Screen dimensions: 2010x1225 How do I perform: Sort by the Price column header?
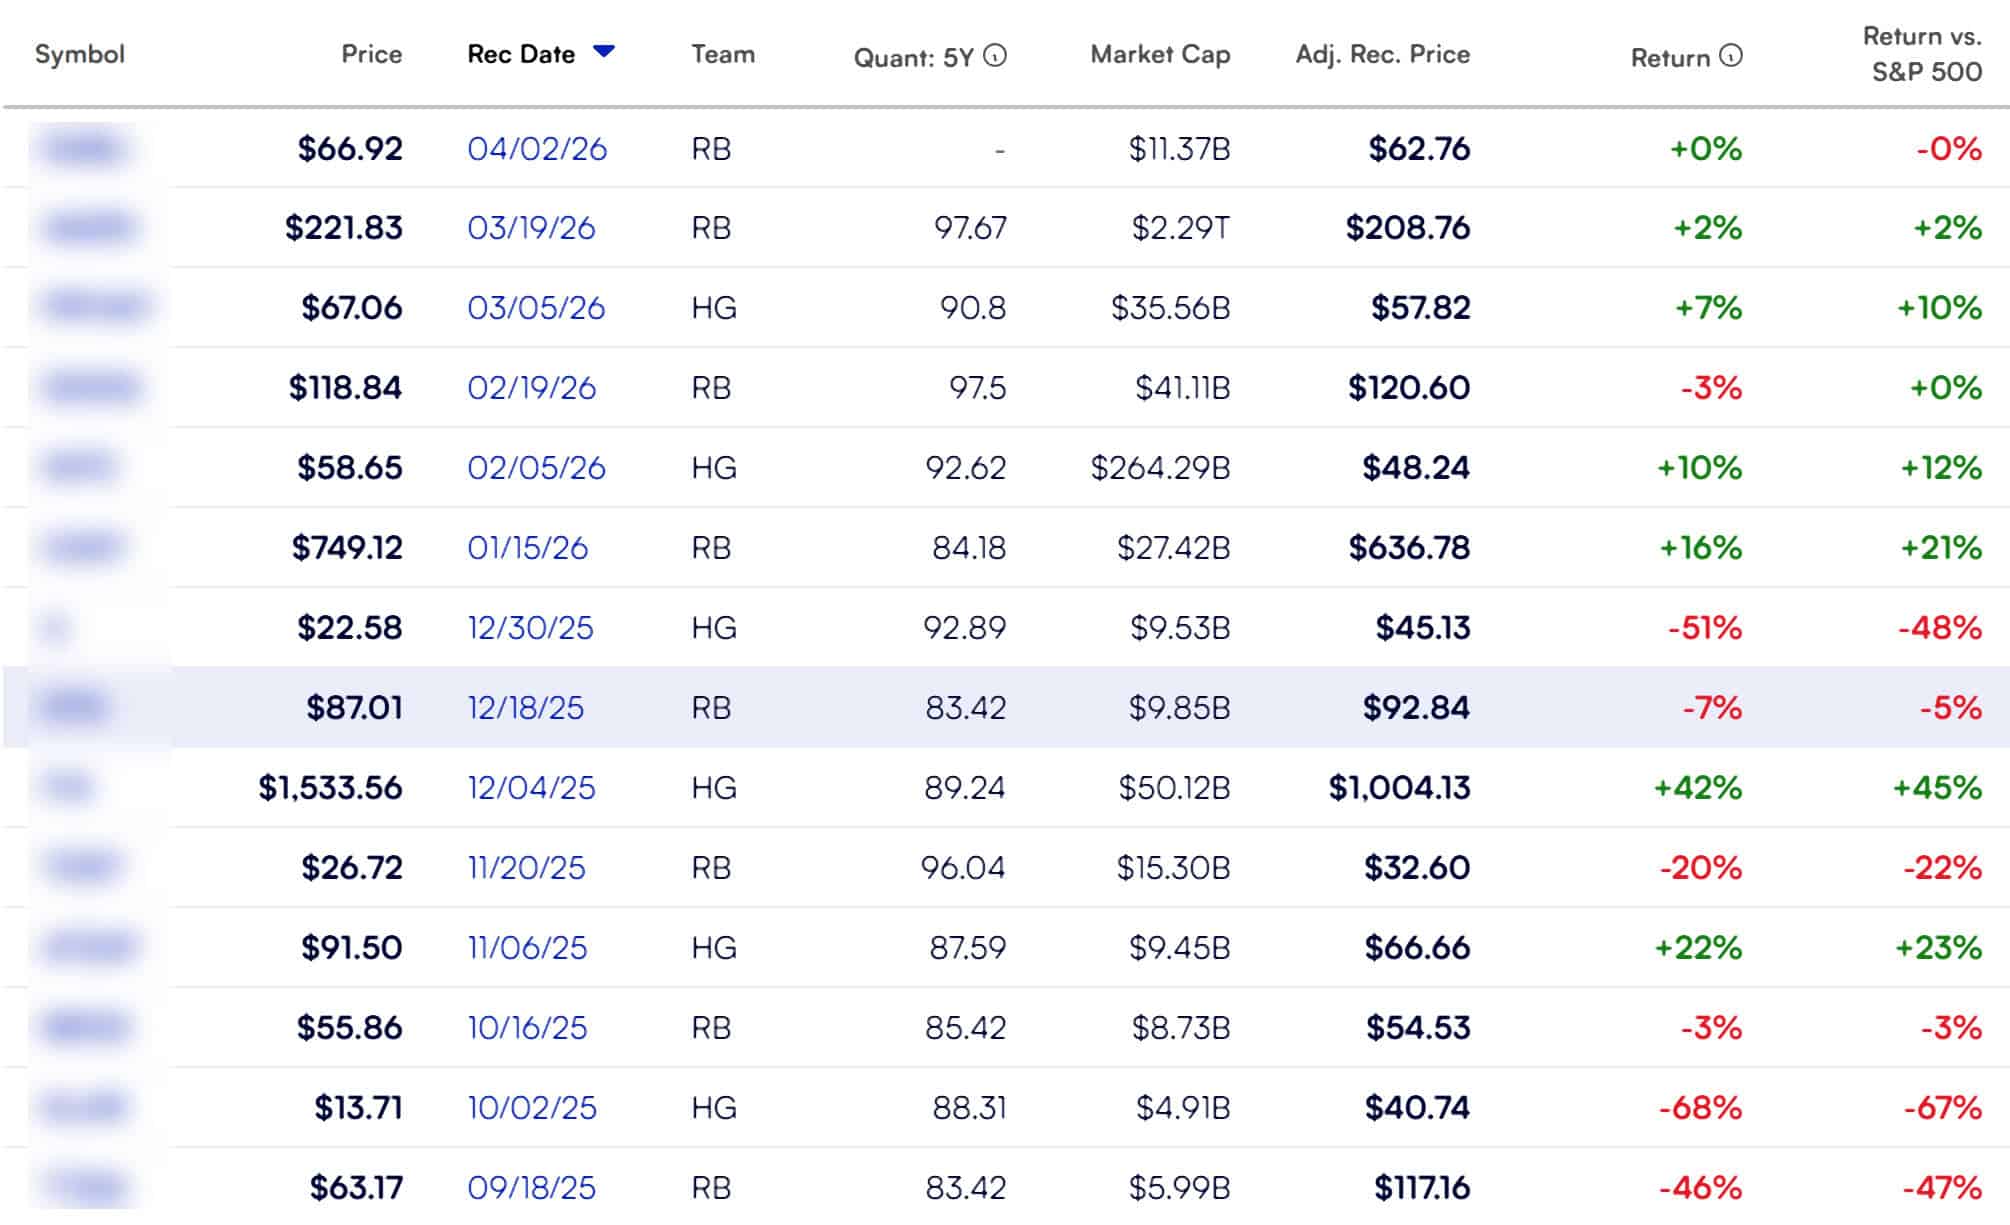click(x=371, y=54)
